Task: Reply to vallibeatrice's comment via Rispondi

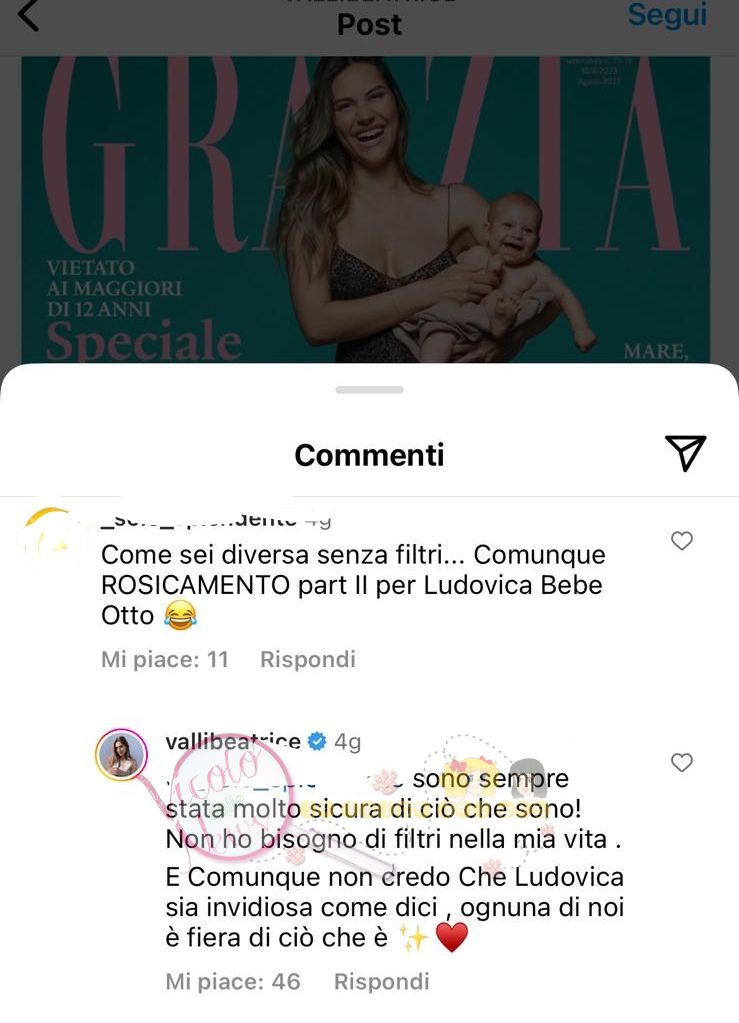Action: coord(382,981)
